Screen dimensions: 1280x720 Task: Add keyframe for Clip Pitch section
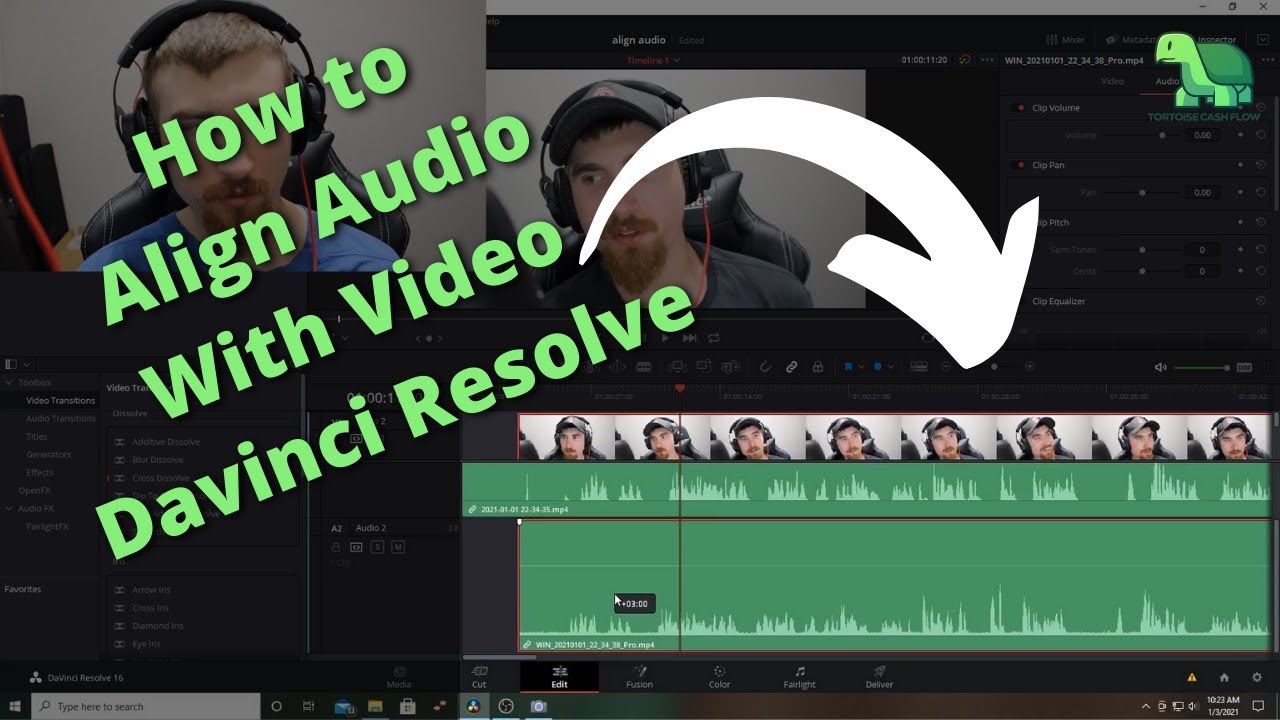(x=1240, y=223)
